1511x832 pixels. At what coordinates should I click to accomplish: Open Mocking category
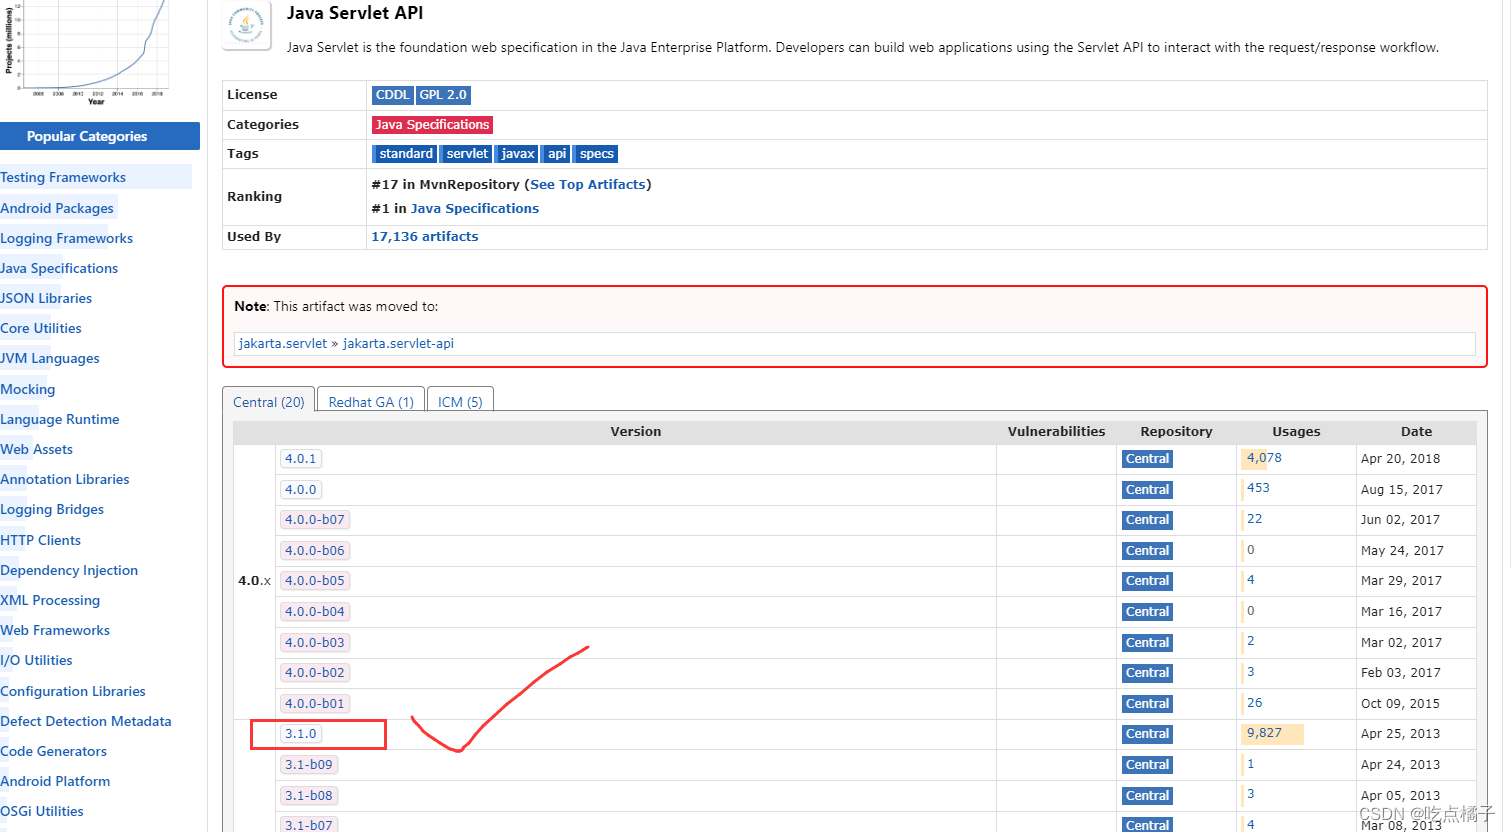pos(28,389)
